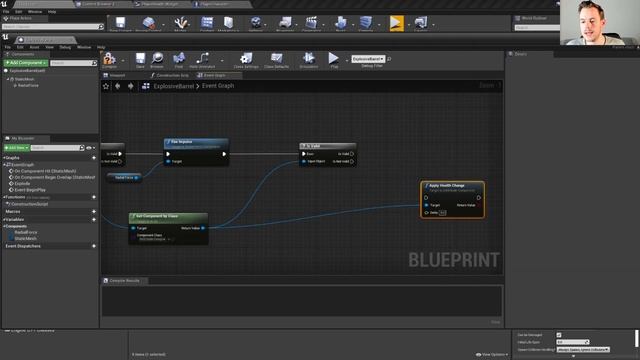Click the Components panel search field
Screen dimensions: 640x360
[73, 63]
